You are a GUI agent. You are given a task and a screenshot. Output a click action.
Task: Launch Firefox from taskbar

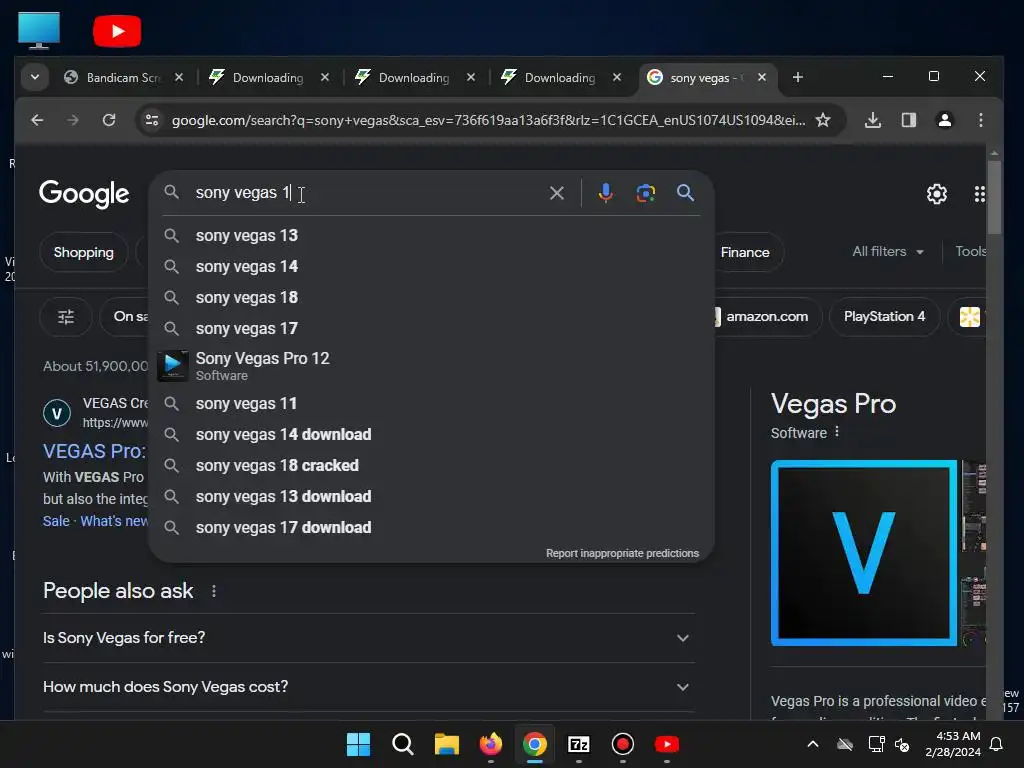pos(490,744)
